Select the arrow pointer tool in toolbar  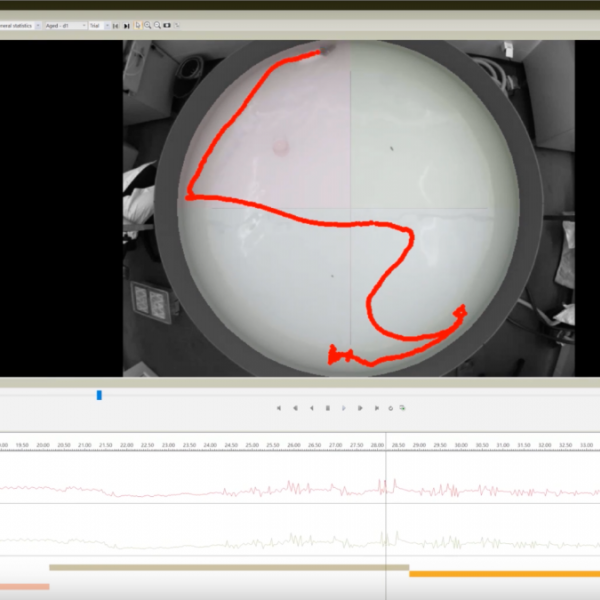(137, 25)
